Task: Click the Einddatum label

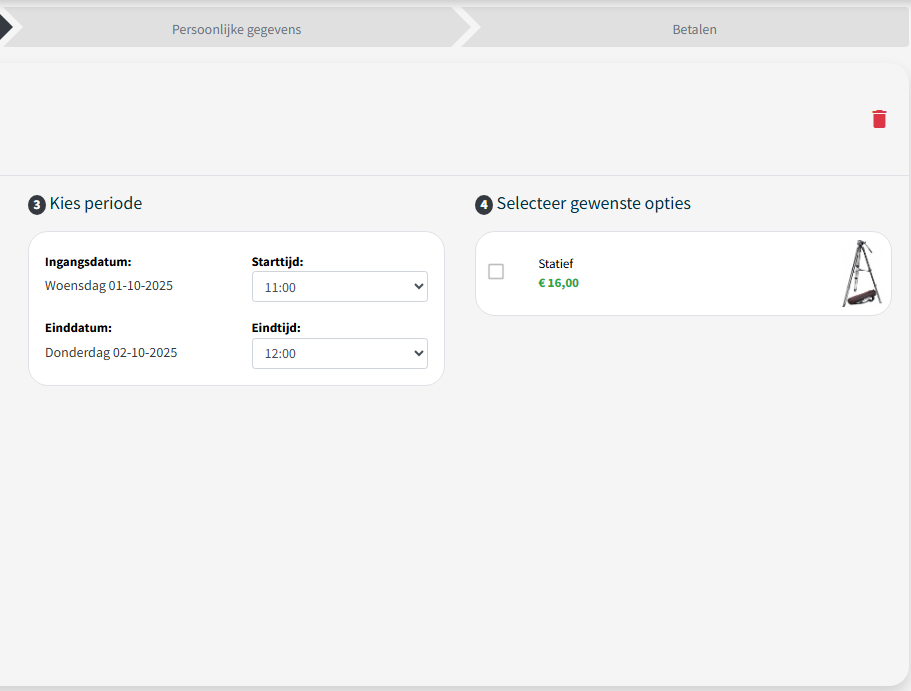Action: click(x=78, y=328)
